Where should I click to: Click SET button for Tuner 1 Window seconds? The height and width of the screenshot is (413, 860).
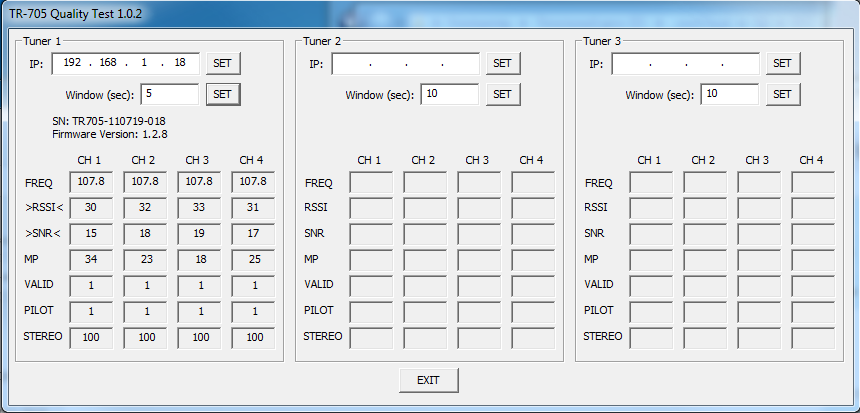(x=223, y=94)
